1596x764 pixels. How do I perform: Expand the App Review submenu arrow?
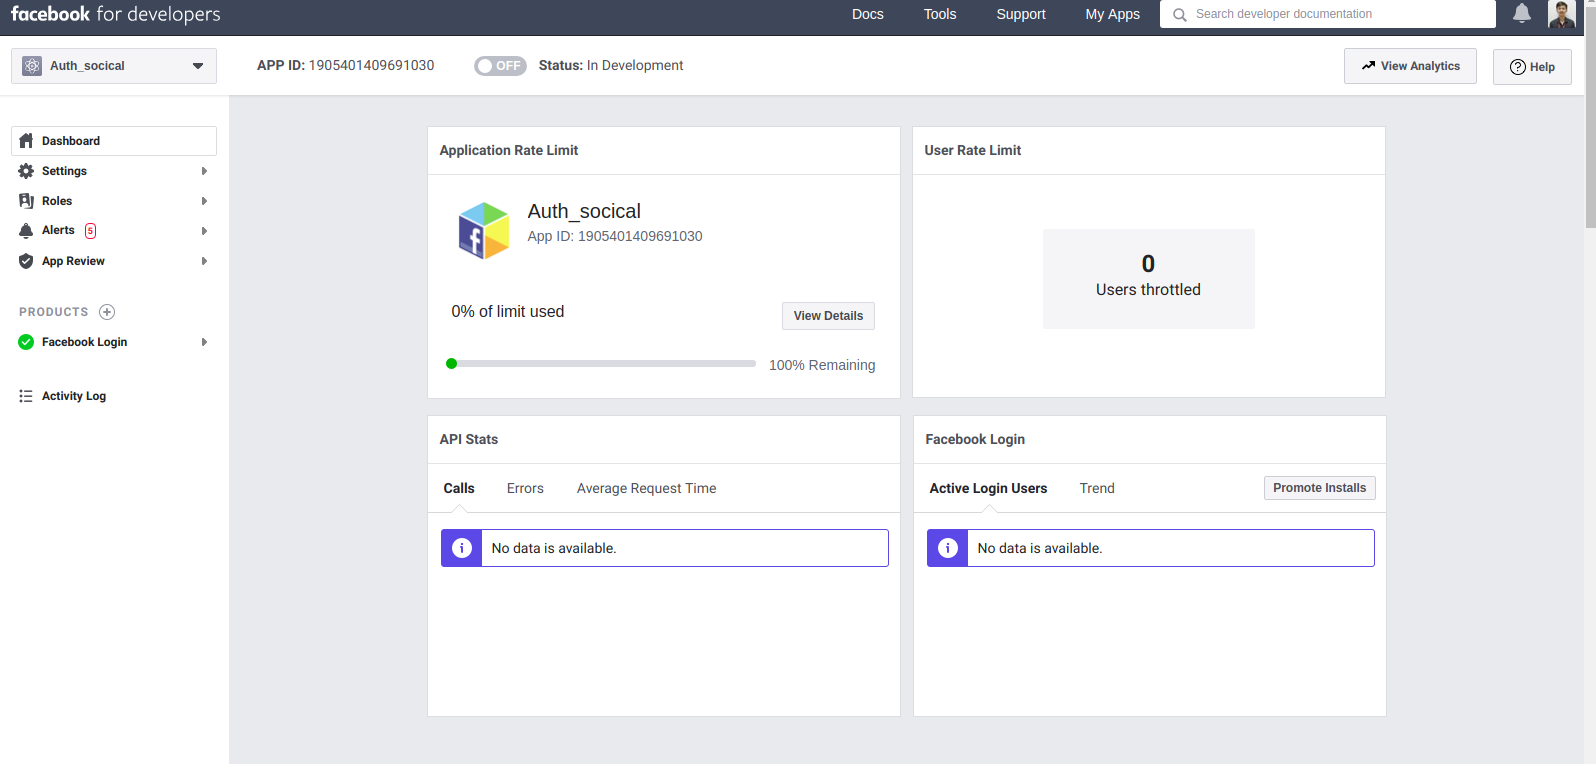[x=204, y=261]
